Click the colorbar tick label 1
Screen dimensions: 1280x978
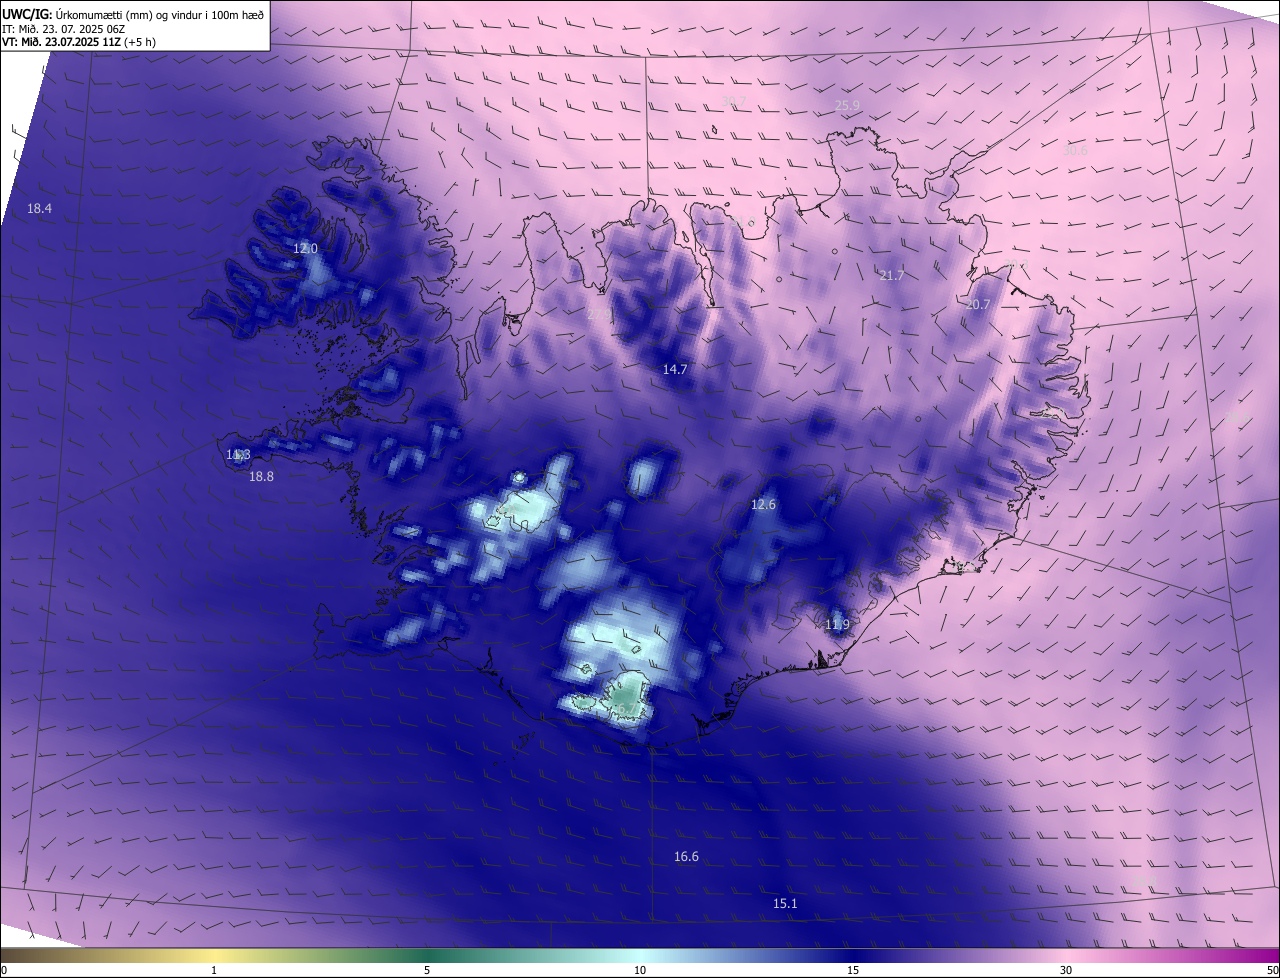coord(214,970)
